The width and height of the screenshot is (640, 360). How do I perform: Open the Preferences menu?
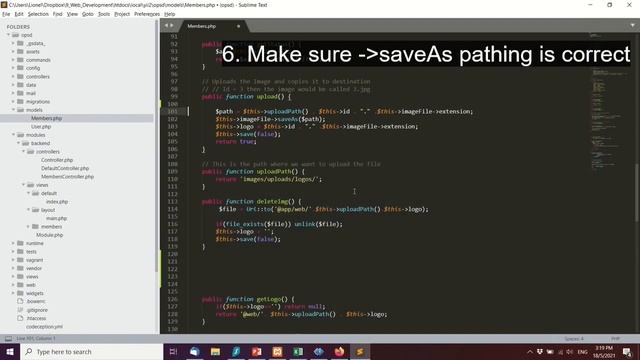click(147, 14)
